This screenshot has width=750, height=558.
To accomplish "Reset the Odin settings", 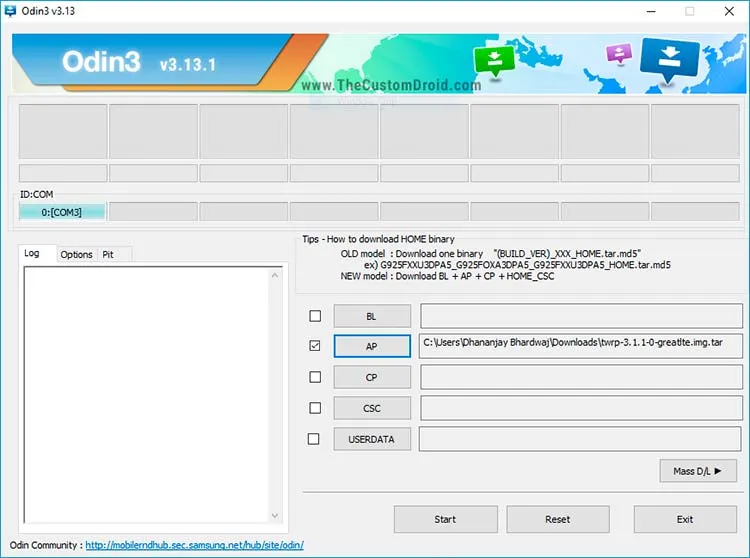I will tap(558, 519).
